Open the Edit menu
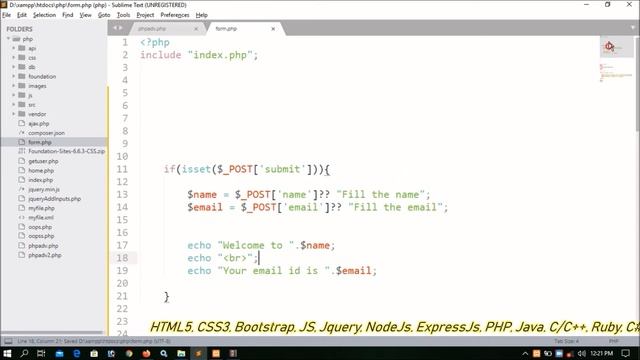Viewport: 640px width, 360px height. pos(22,15)
